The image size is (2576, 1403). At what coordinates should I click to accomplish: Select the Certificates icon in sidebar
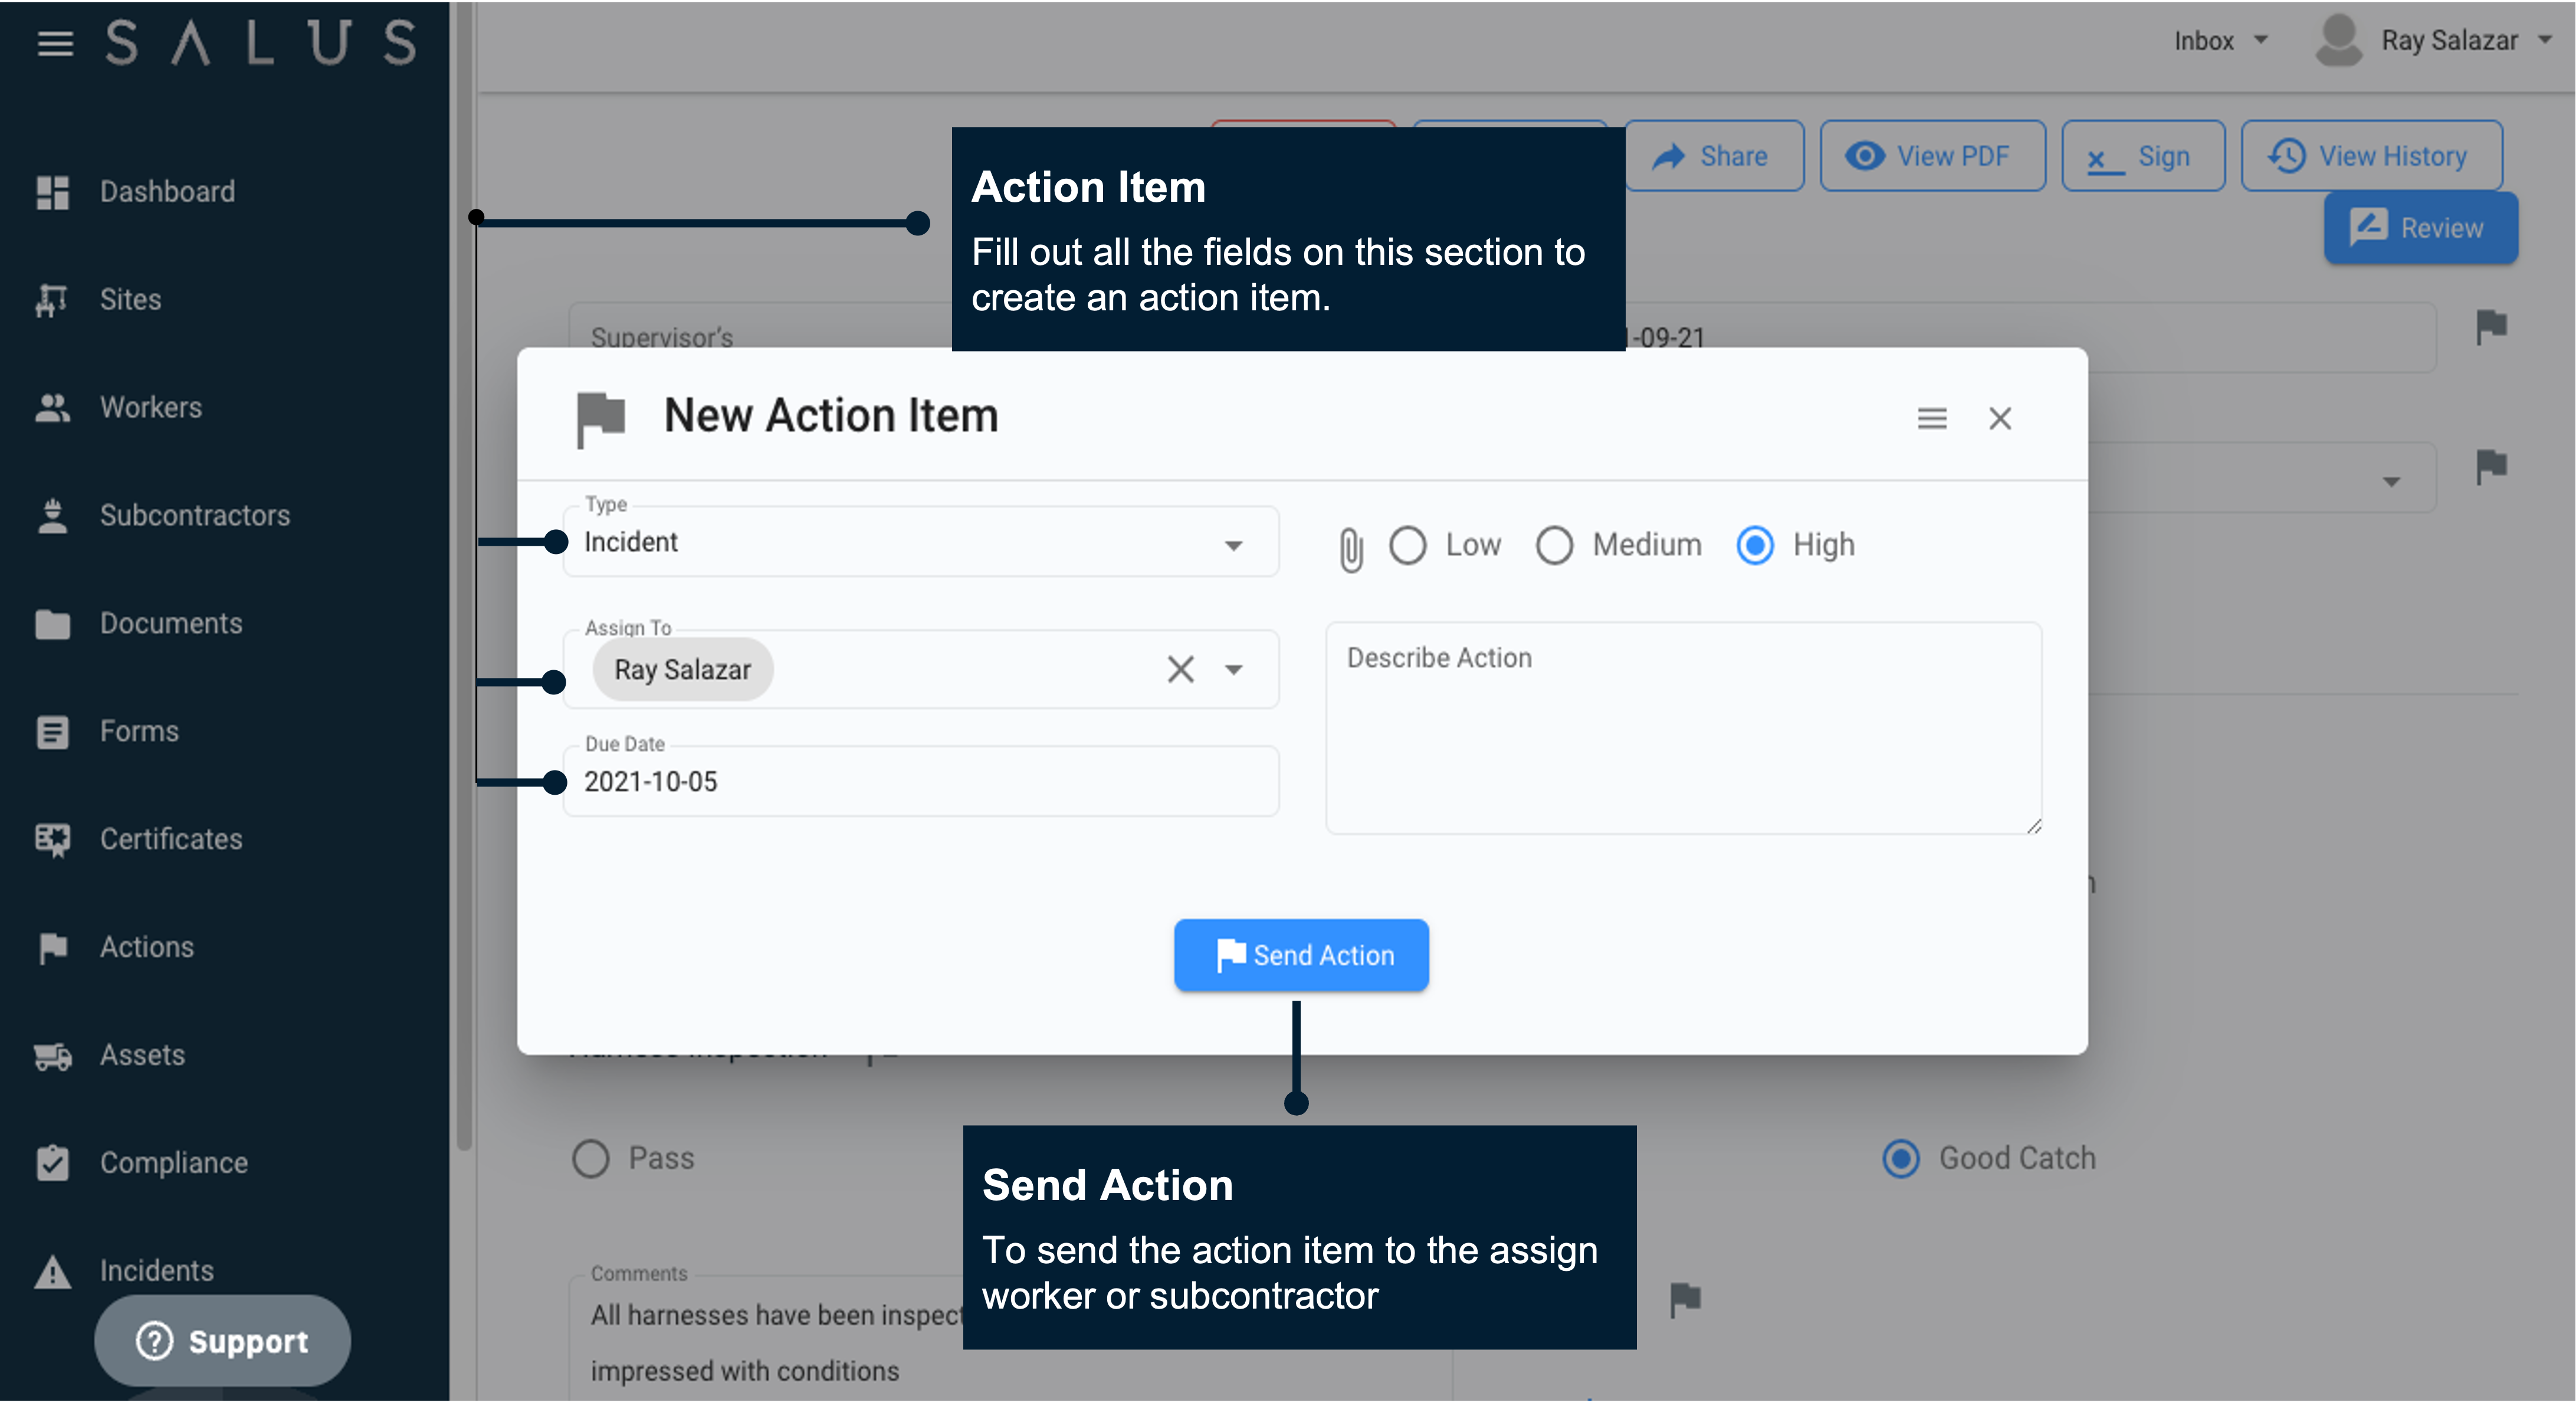click(53, 840)
